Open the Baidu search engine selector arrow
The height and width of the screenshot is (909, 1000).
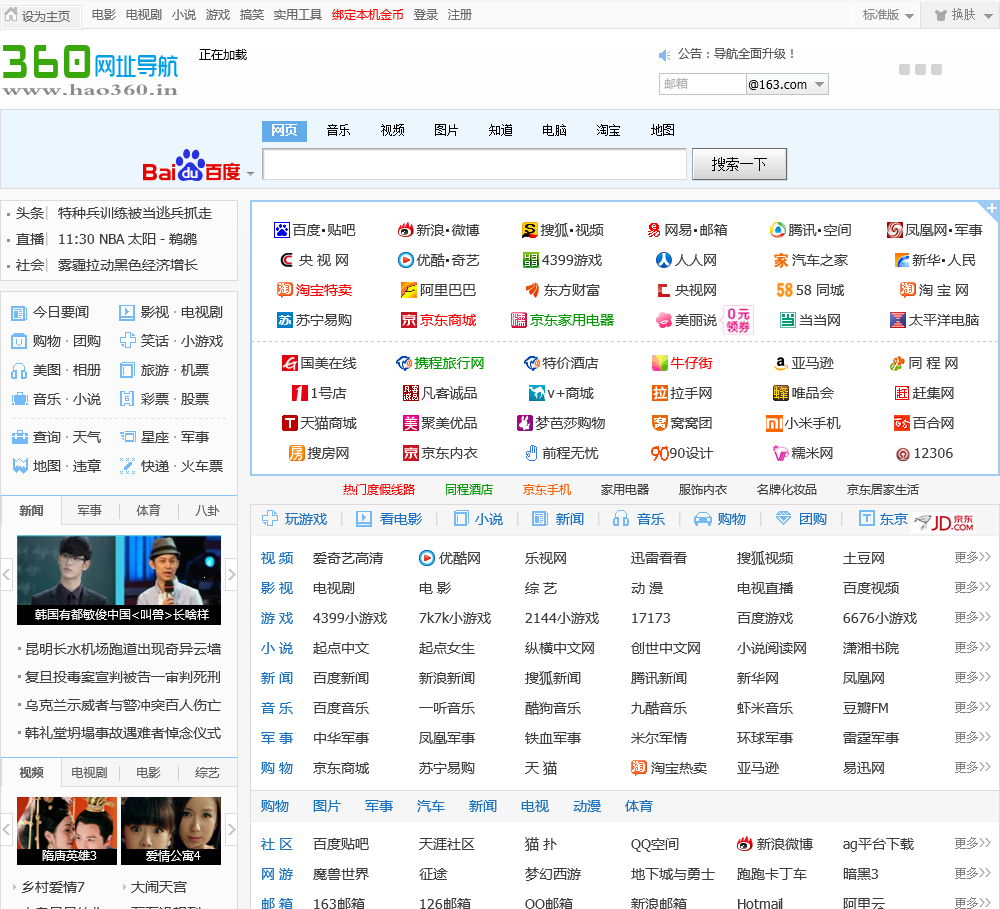click(x=250, y=174)
